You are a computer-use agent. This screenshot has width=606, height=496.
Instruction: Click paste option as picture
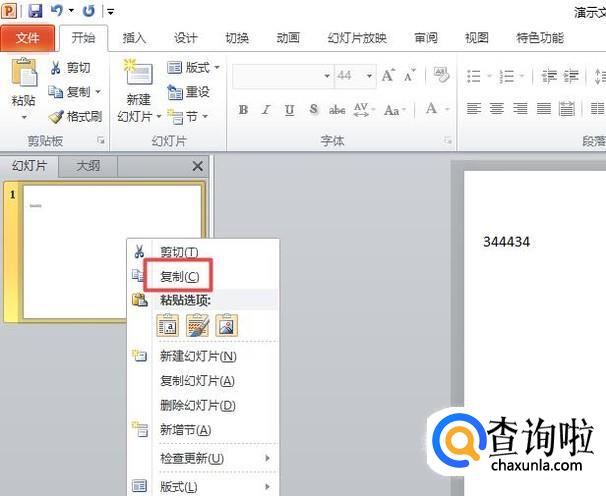click(x=226, y=325)
